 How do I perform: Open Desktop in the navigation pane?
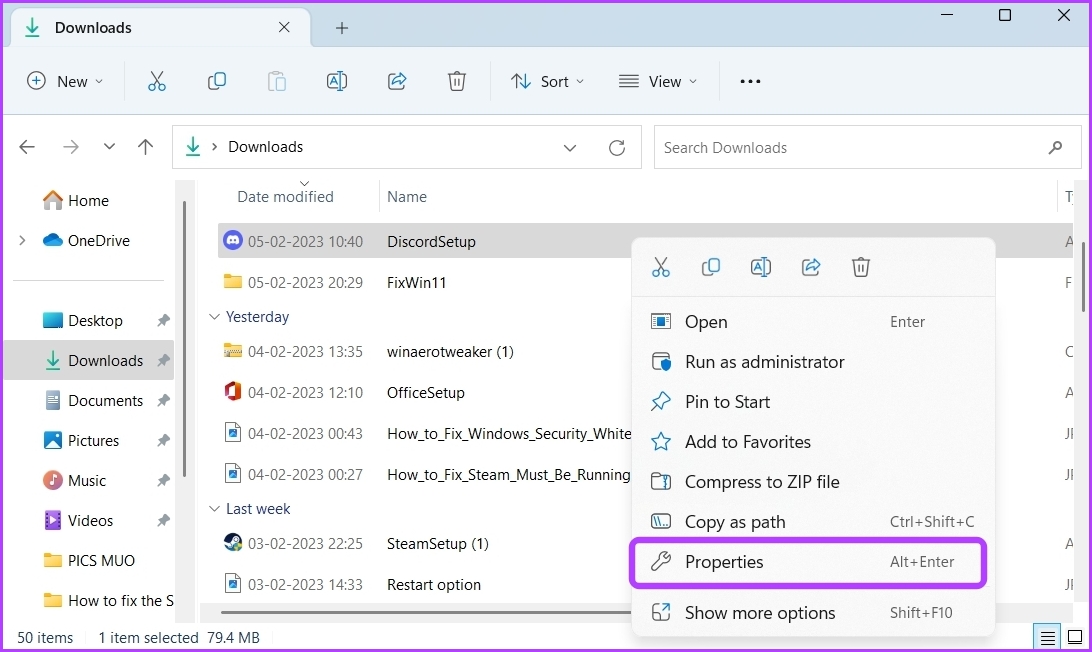pyautogui.click(x=82, y=320)
